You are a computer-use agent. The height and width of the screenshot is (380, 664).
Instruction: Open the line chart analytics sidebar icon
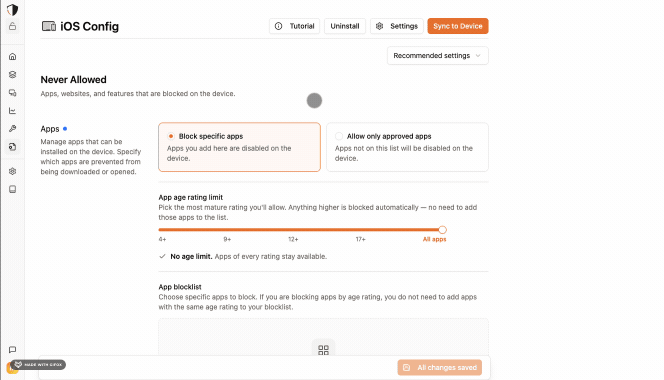pyautogui.click(x=13, y=111)
